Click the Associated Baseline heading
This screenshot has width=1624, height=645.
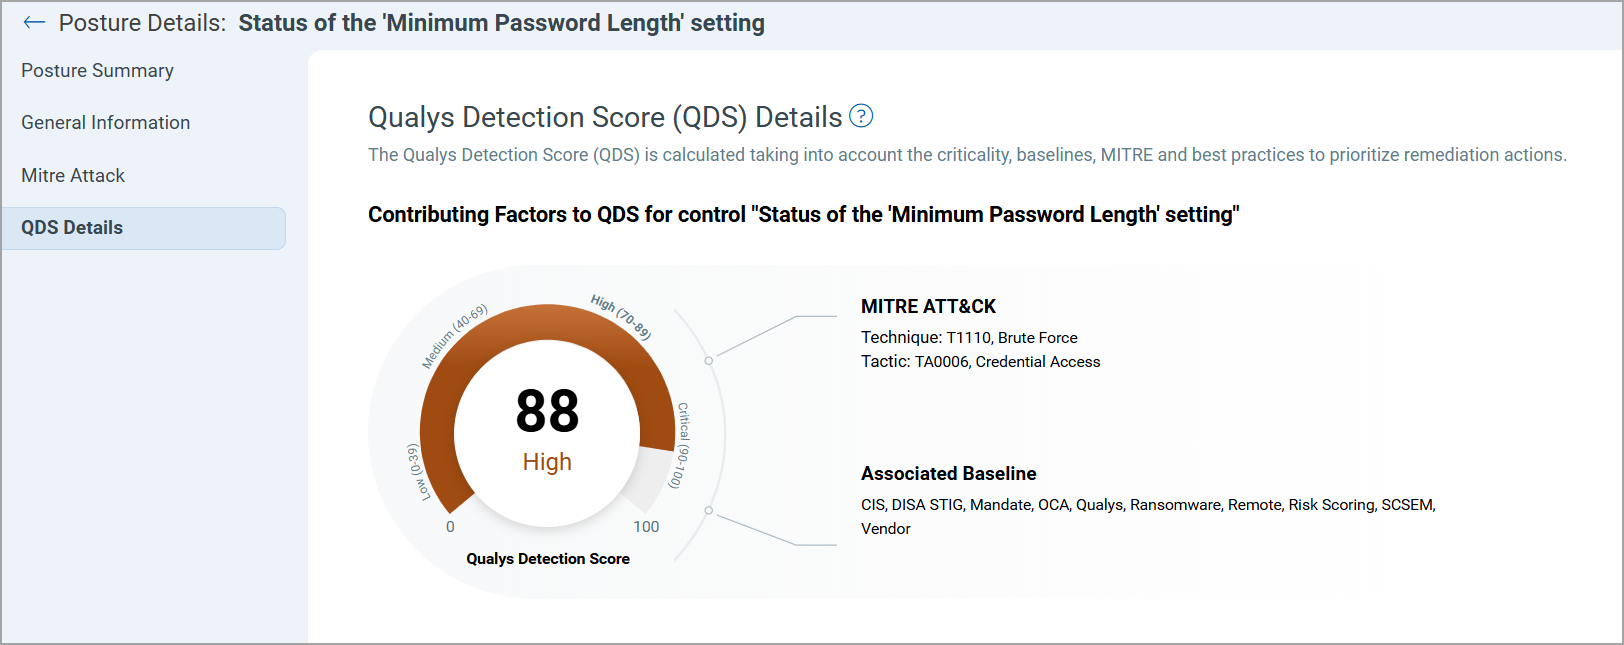pos(948,474)
